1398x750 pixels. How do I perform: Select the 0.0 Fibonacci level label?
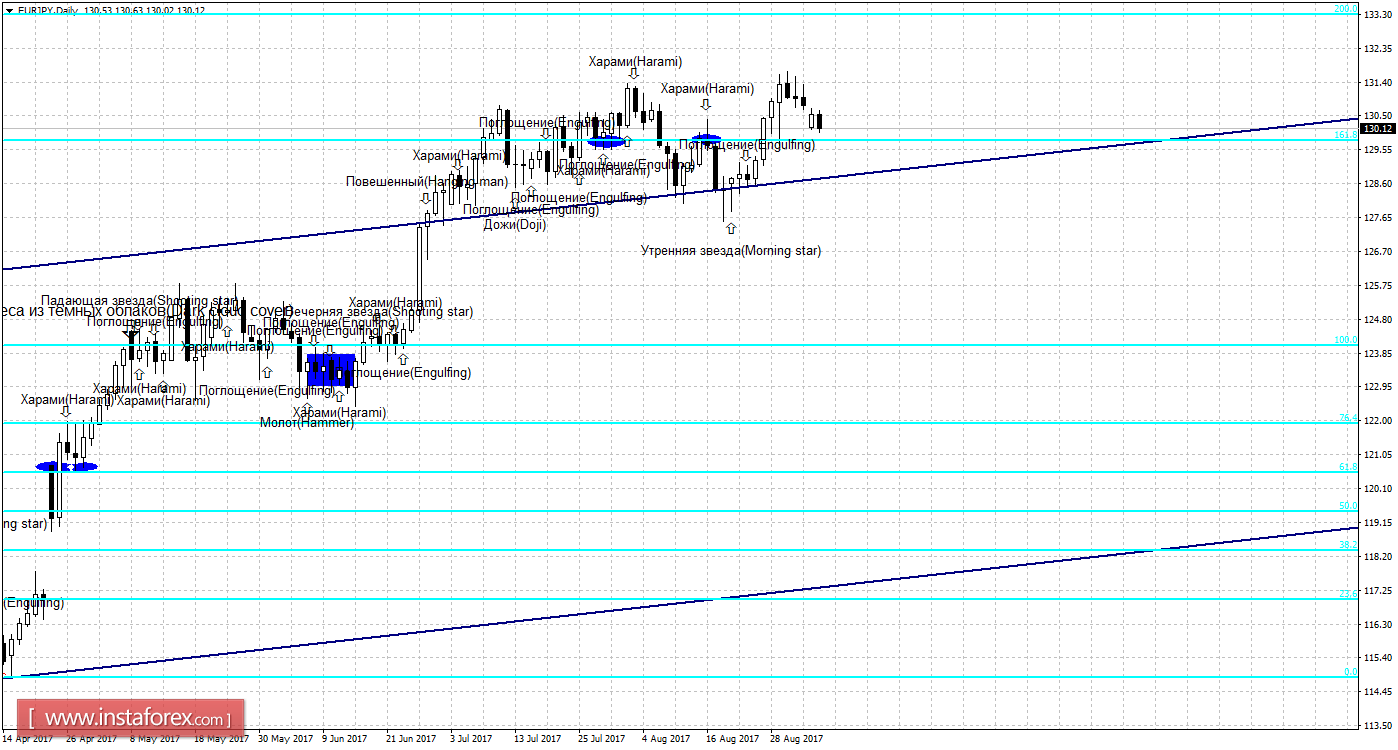tap(1350, 672)
